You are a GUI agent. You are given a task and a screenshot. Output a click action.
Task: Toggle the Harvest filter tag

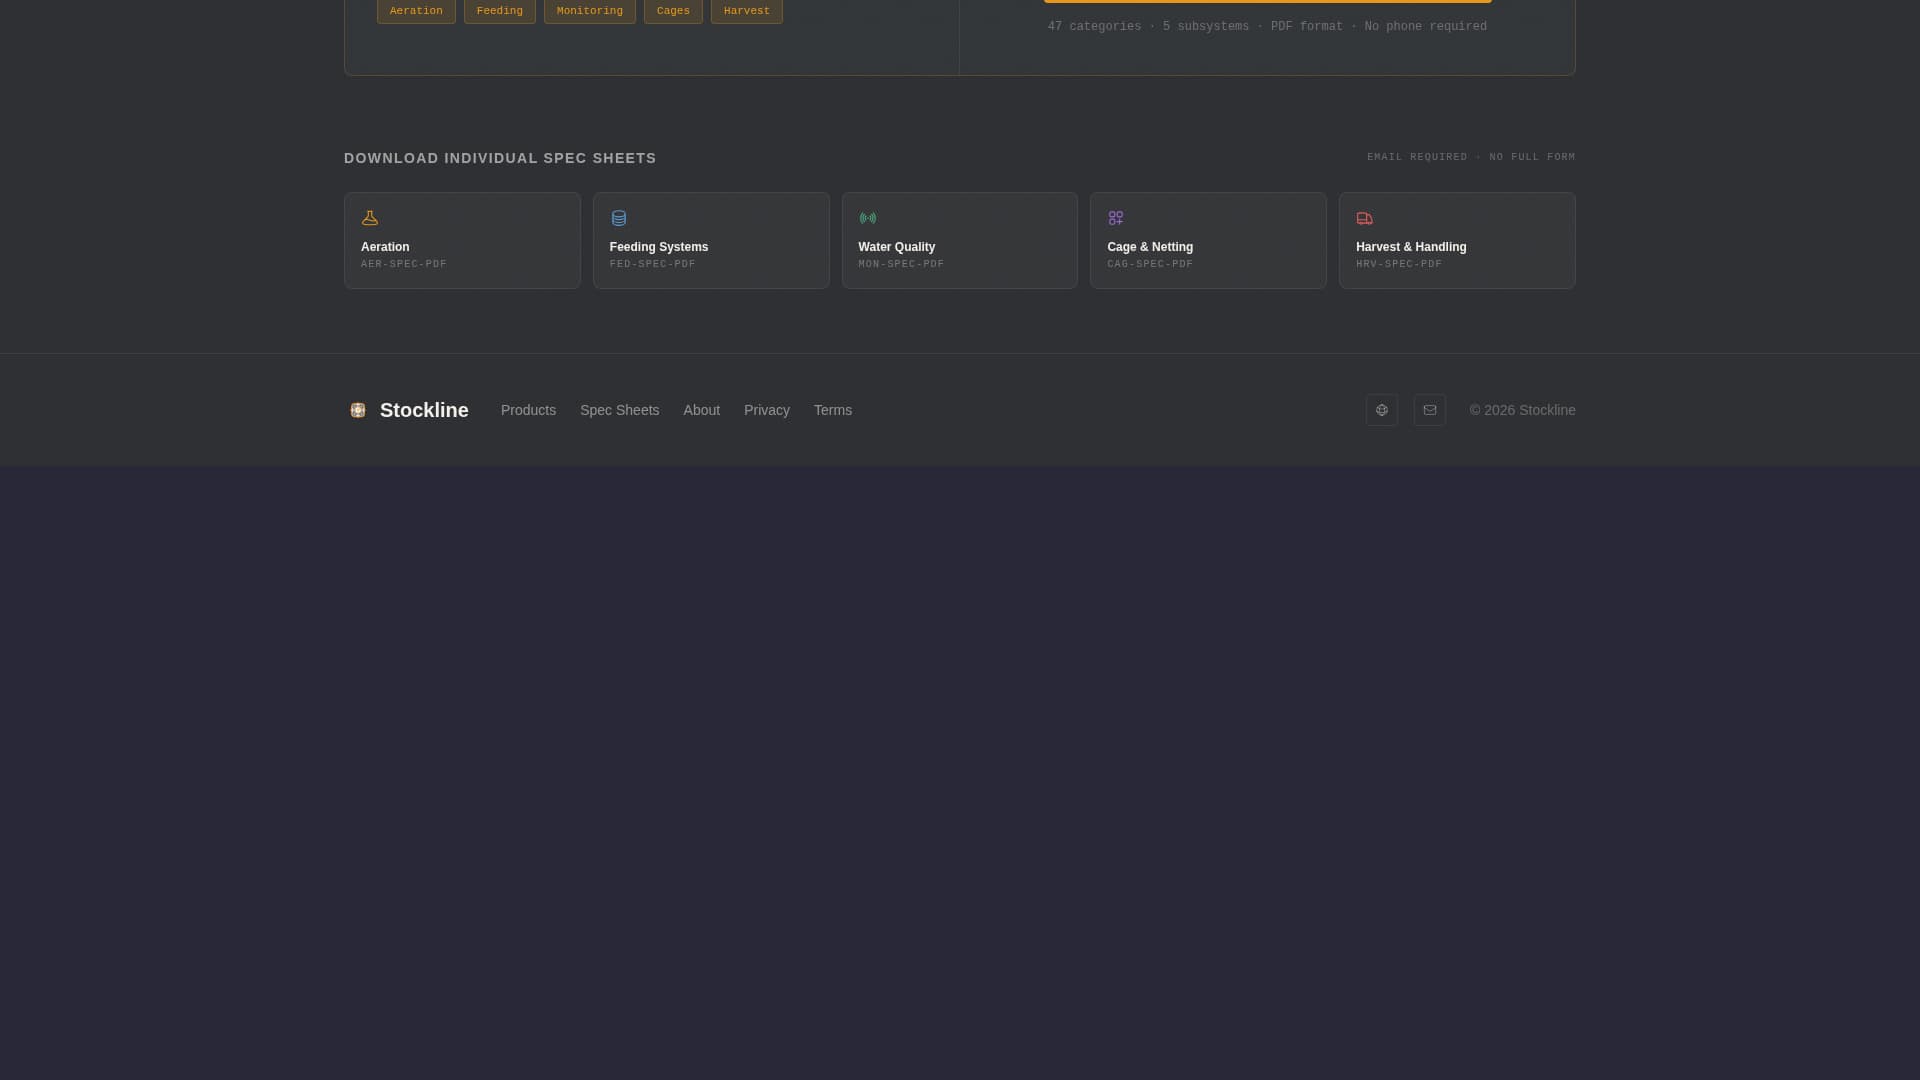point(746,10)
